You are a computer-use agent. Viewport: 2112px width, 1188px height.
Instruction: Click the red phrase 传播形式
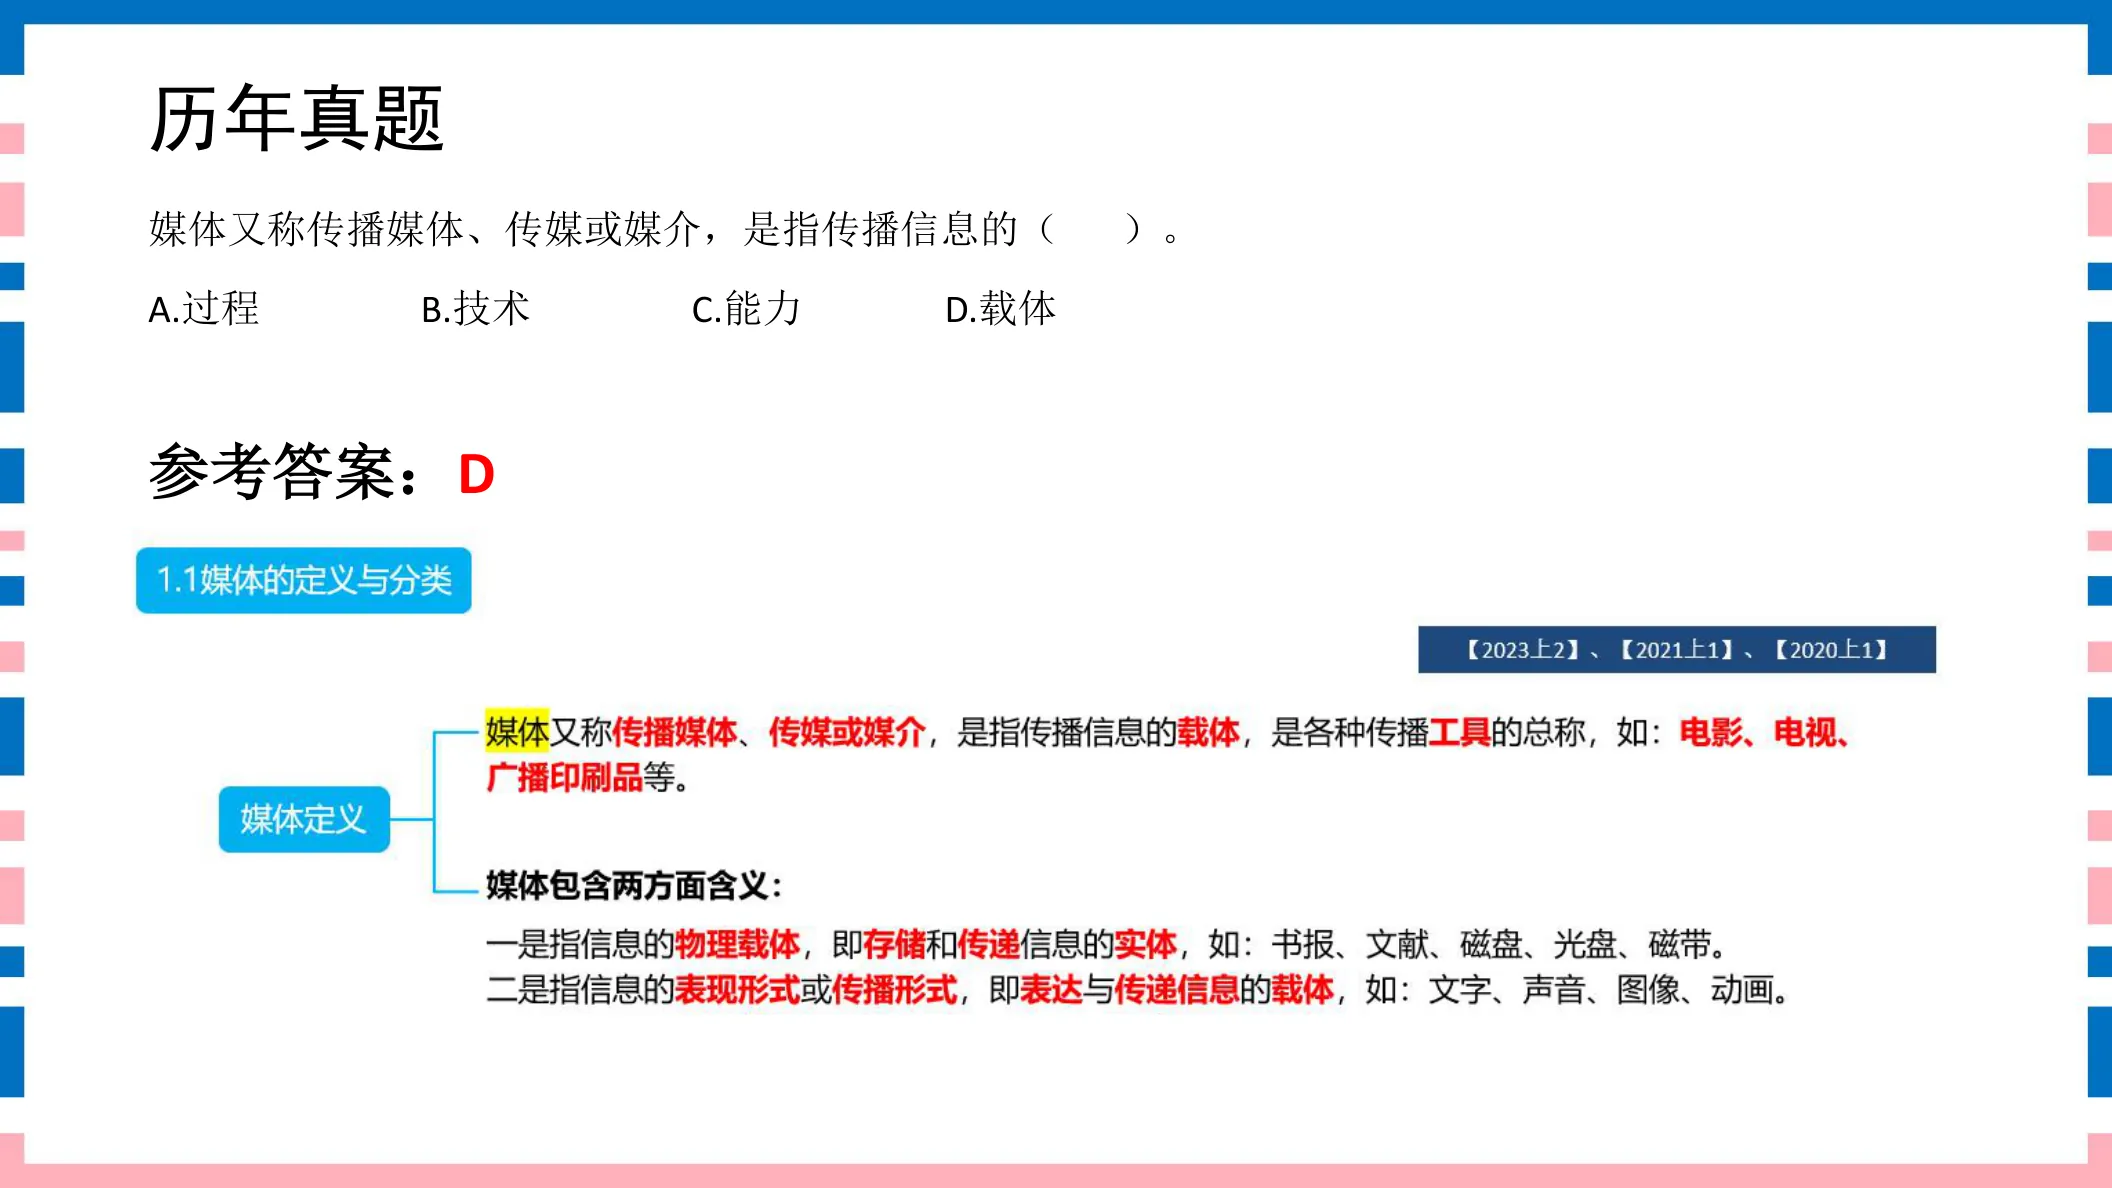(x=895, y=990)
